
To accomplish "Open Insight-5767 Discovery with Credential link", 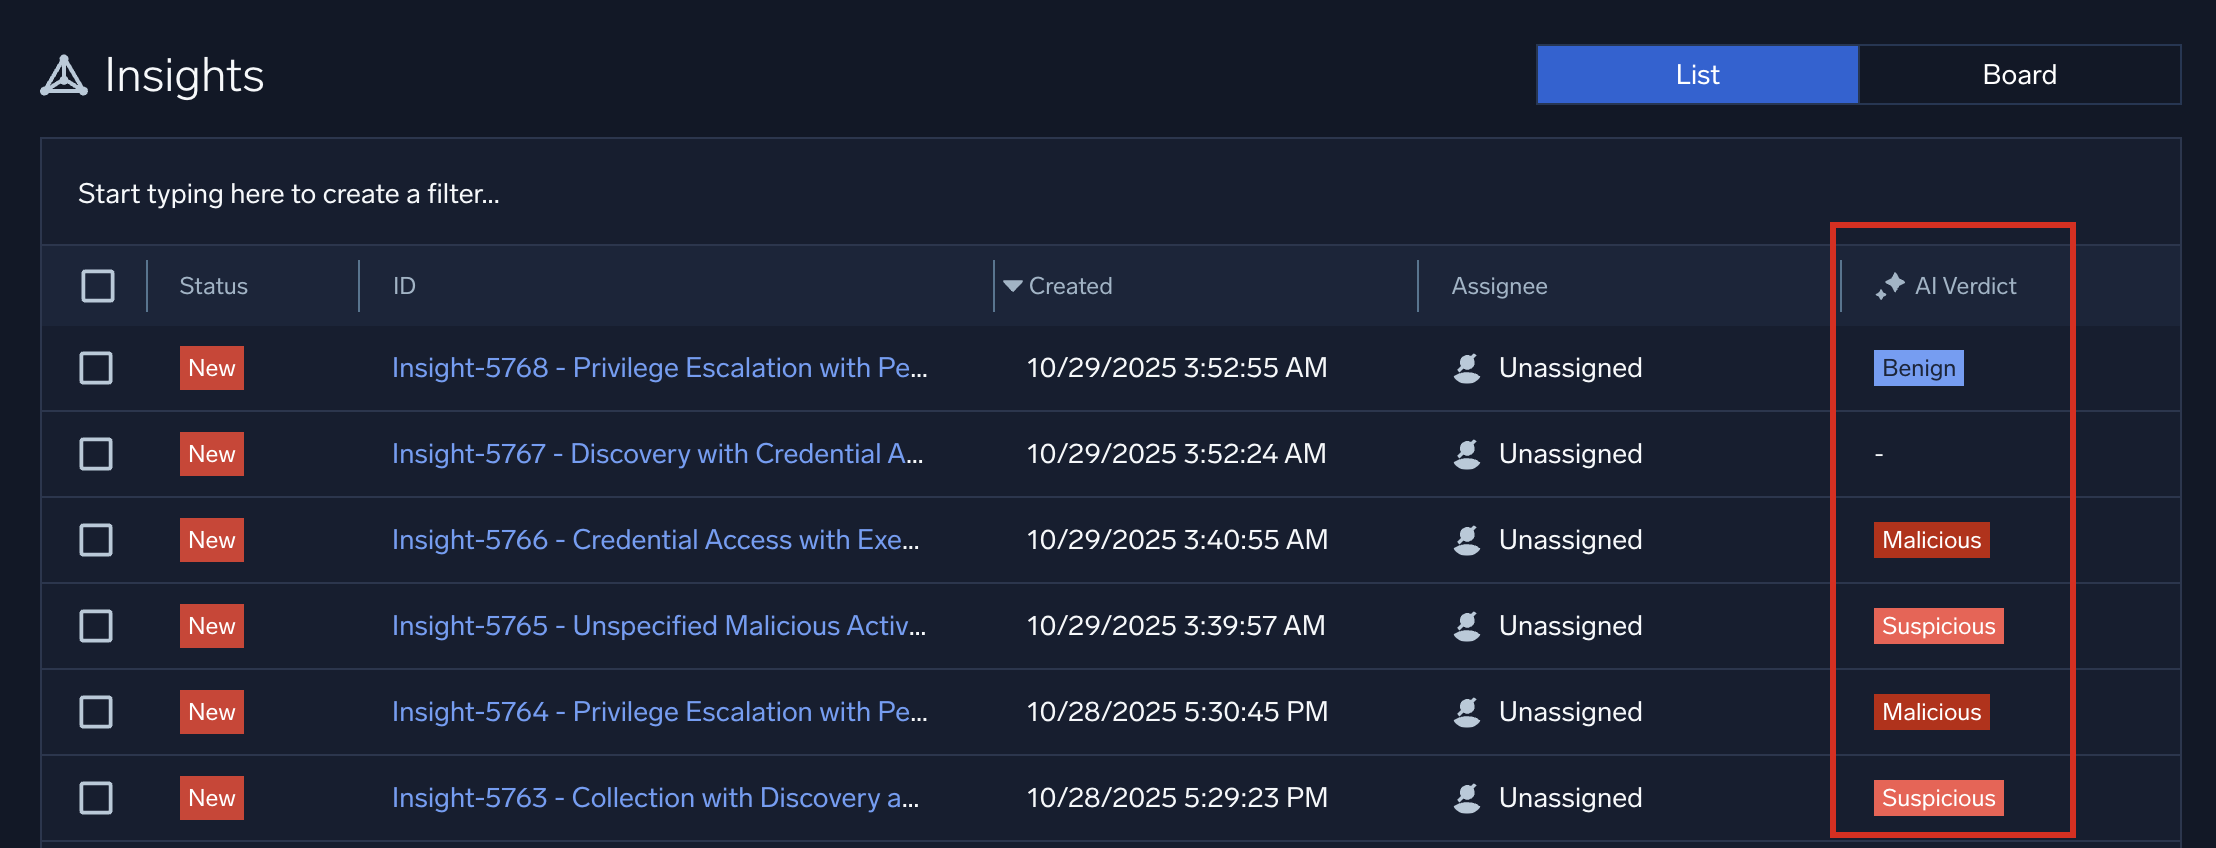I will tap(657, 454).
